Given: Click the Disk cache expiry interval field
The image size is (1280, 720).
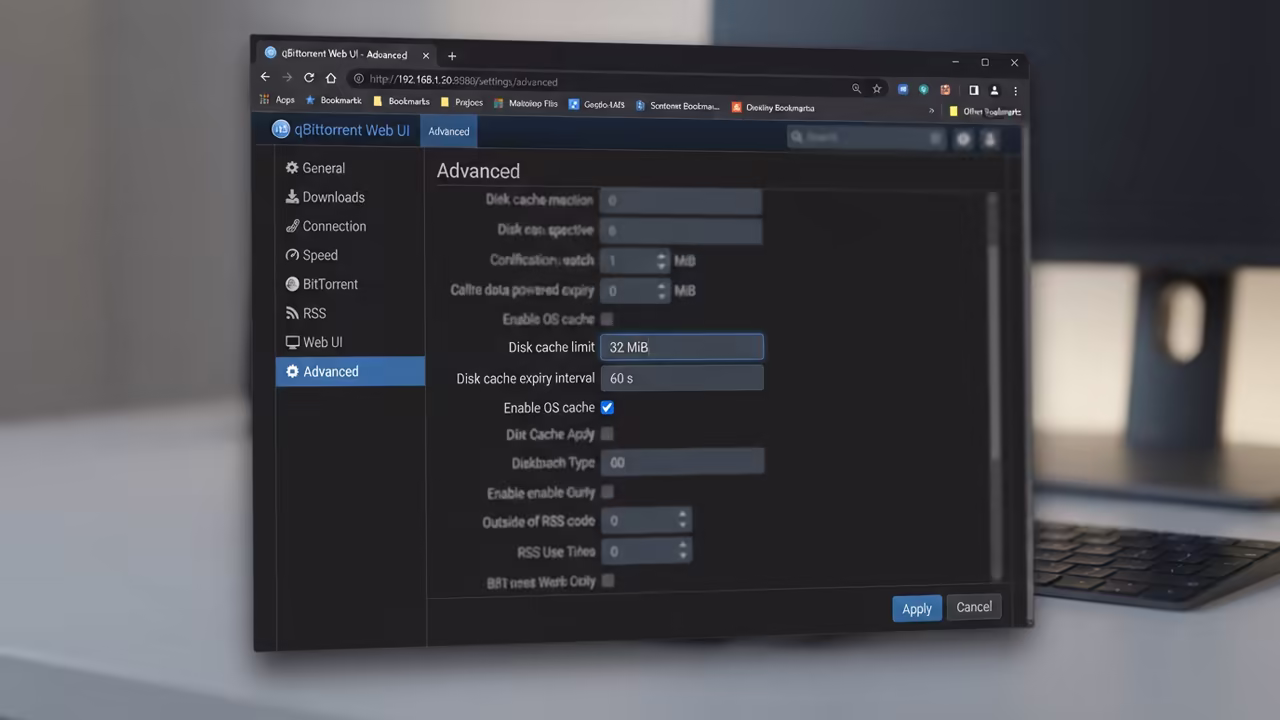Looking at the screenshot, I should click(682, 378).
